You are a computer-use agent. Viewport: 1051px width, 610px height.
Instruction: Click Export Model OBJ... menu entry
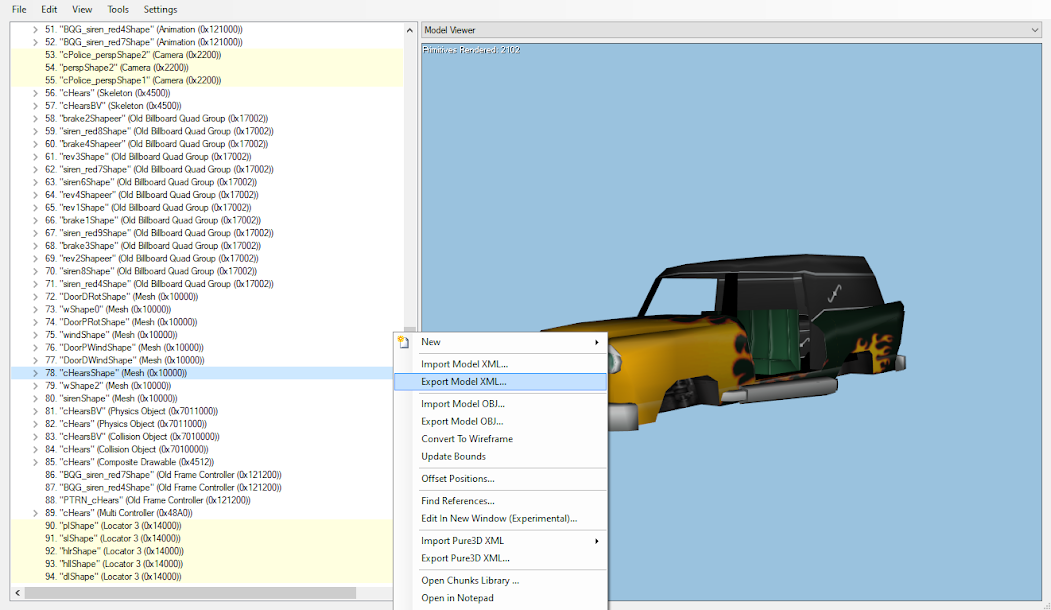tap(462, 422)
